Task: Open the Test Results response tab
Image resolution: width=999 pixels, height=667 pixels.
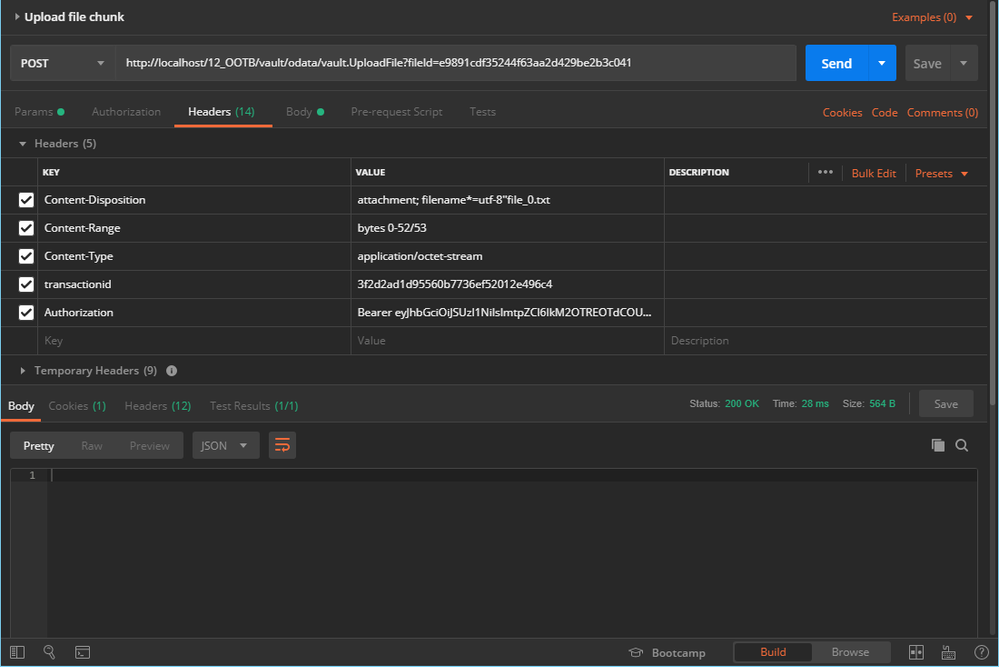Action: [253, 405]
